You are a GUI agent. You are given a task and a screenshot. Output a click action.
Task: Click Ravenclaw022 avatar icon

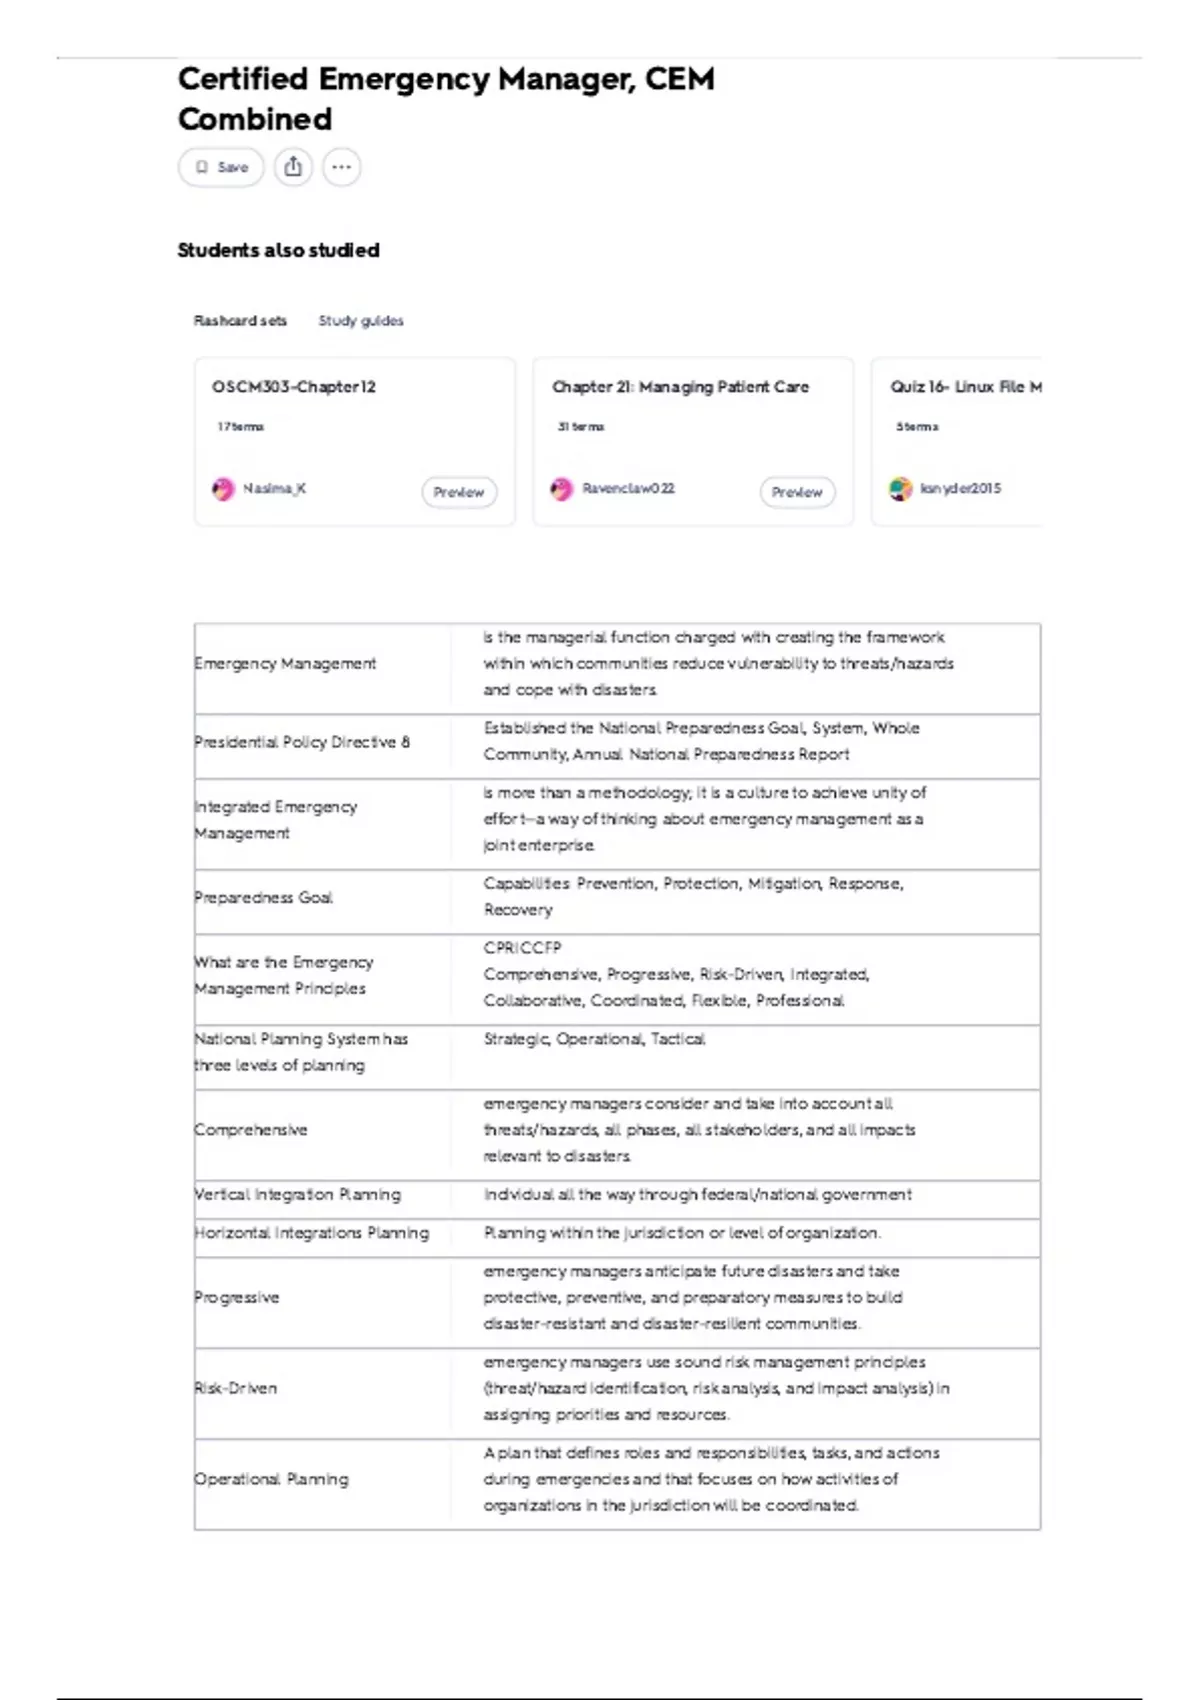(x=562, y=489)
